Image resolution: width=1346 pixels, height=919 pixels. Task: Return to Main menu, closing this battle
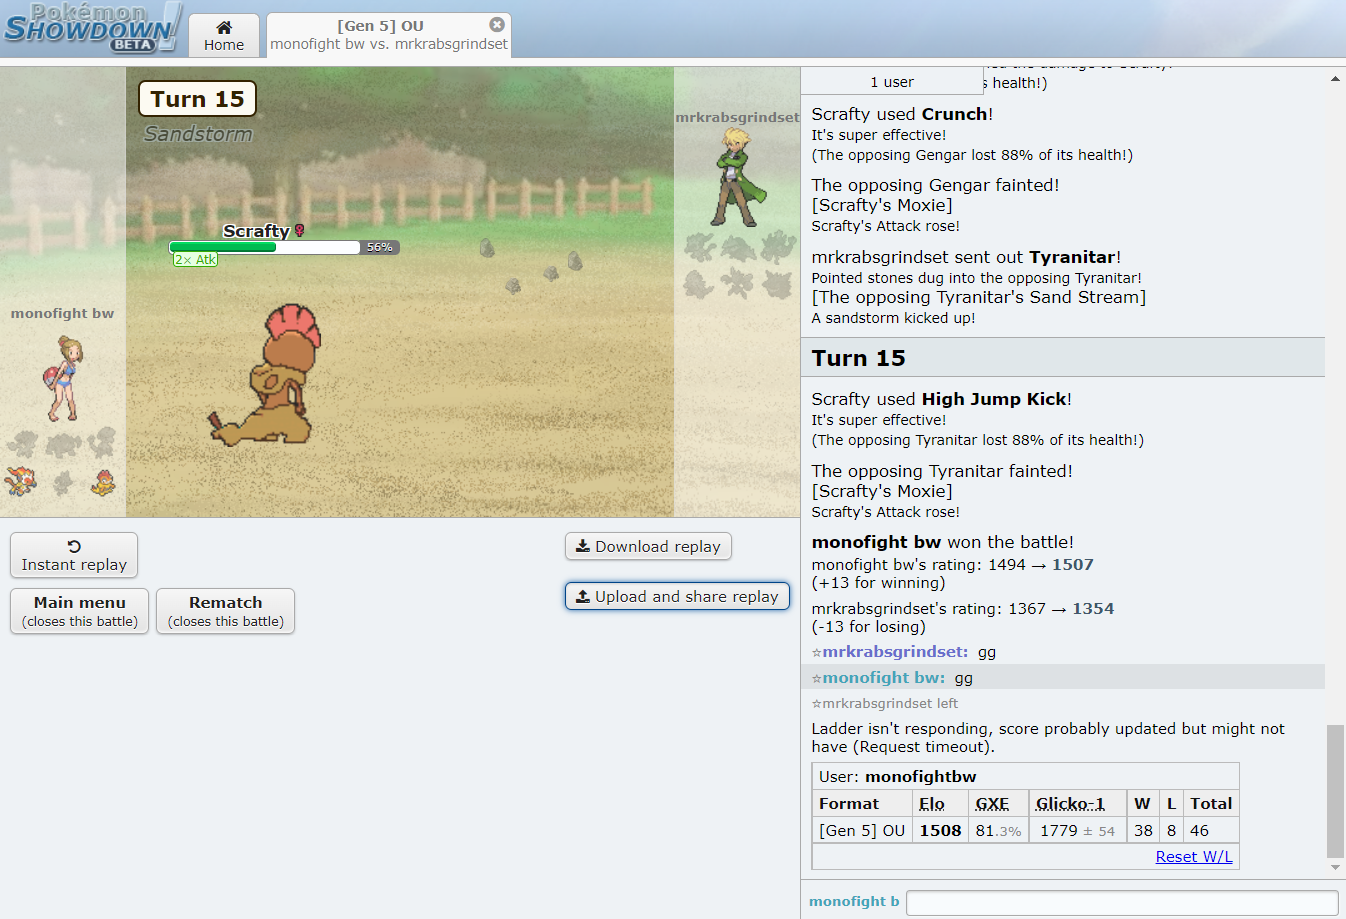pos(80,611)
